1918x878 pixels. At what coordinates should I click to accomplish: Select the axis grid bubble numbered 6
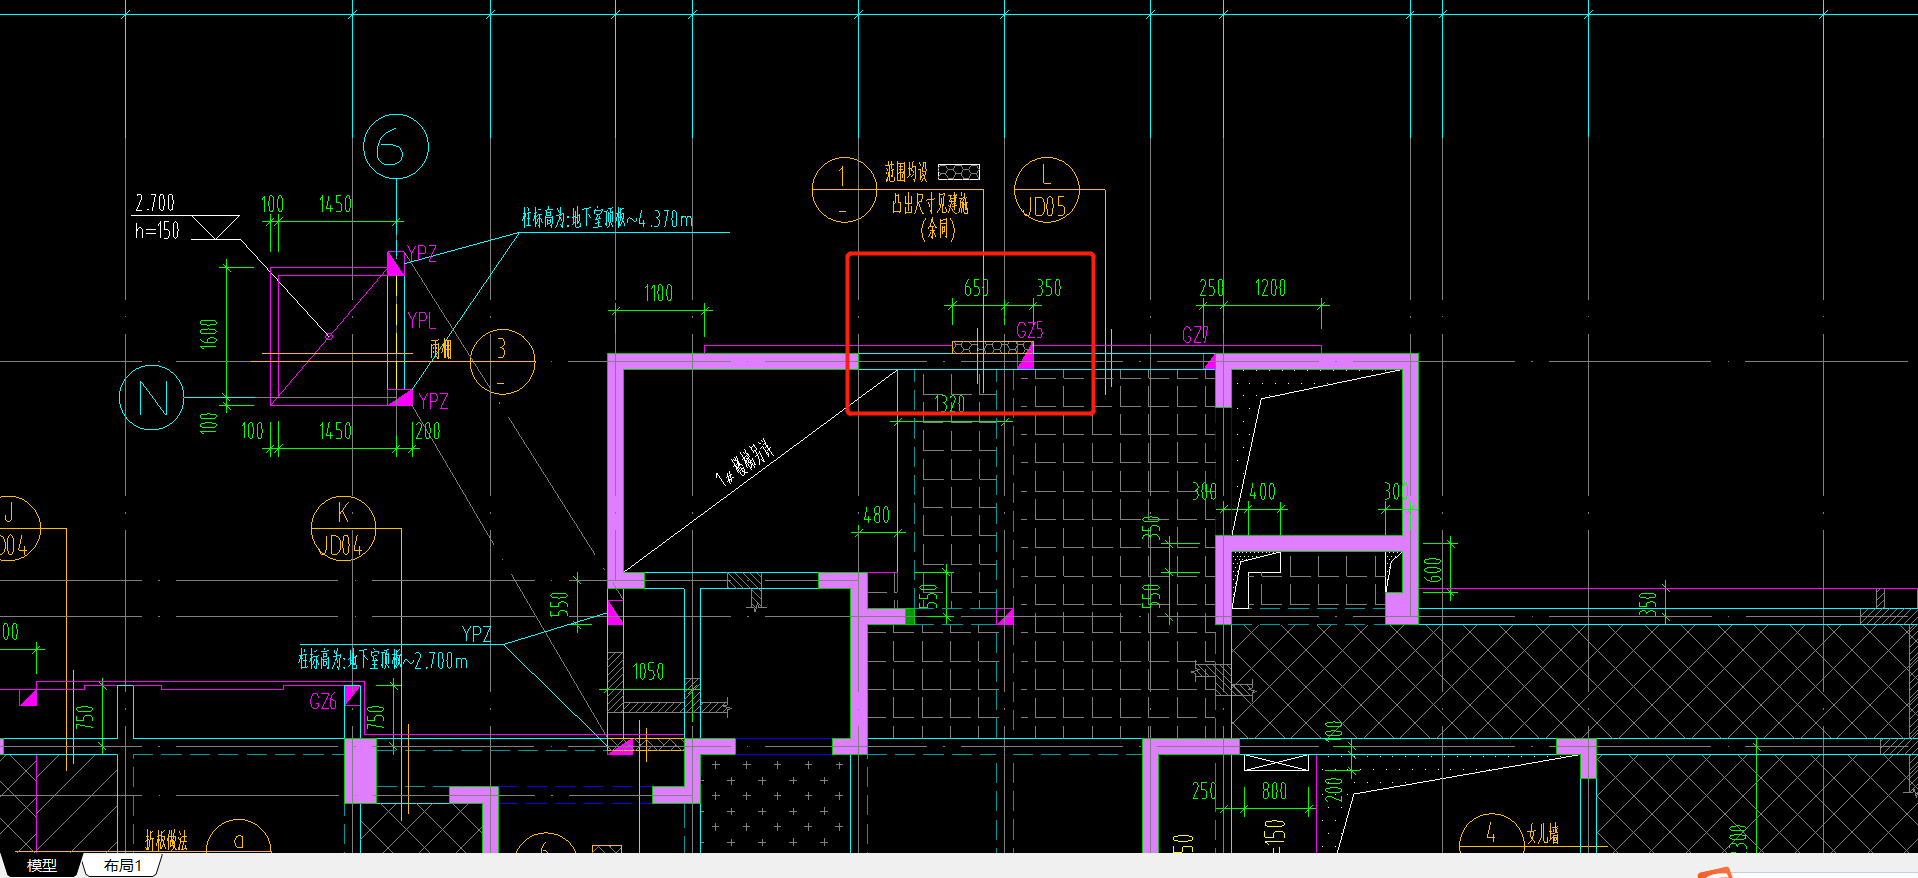396,147
